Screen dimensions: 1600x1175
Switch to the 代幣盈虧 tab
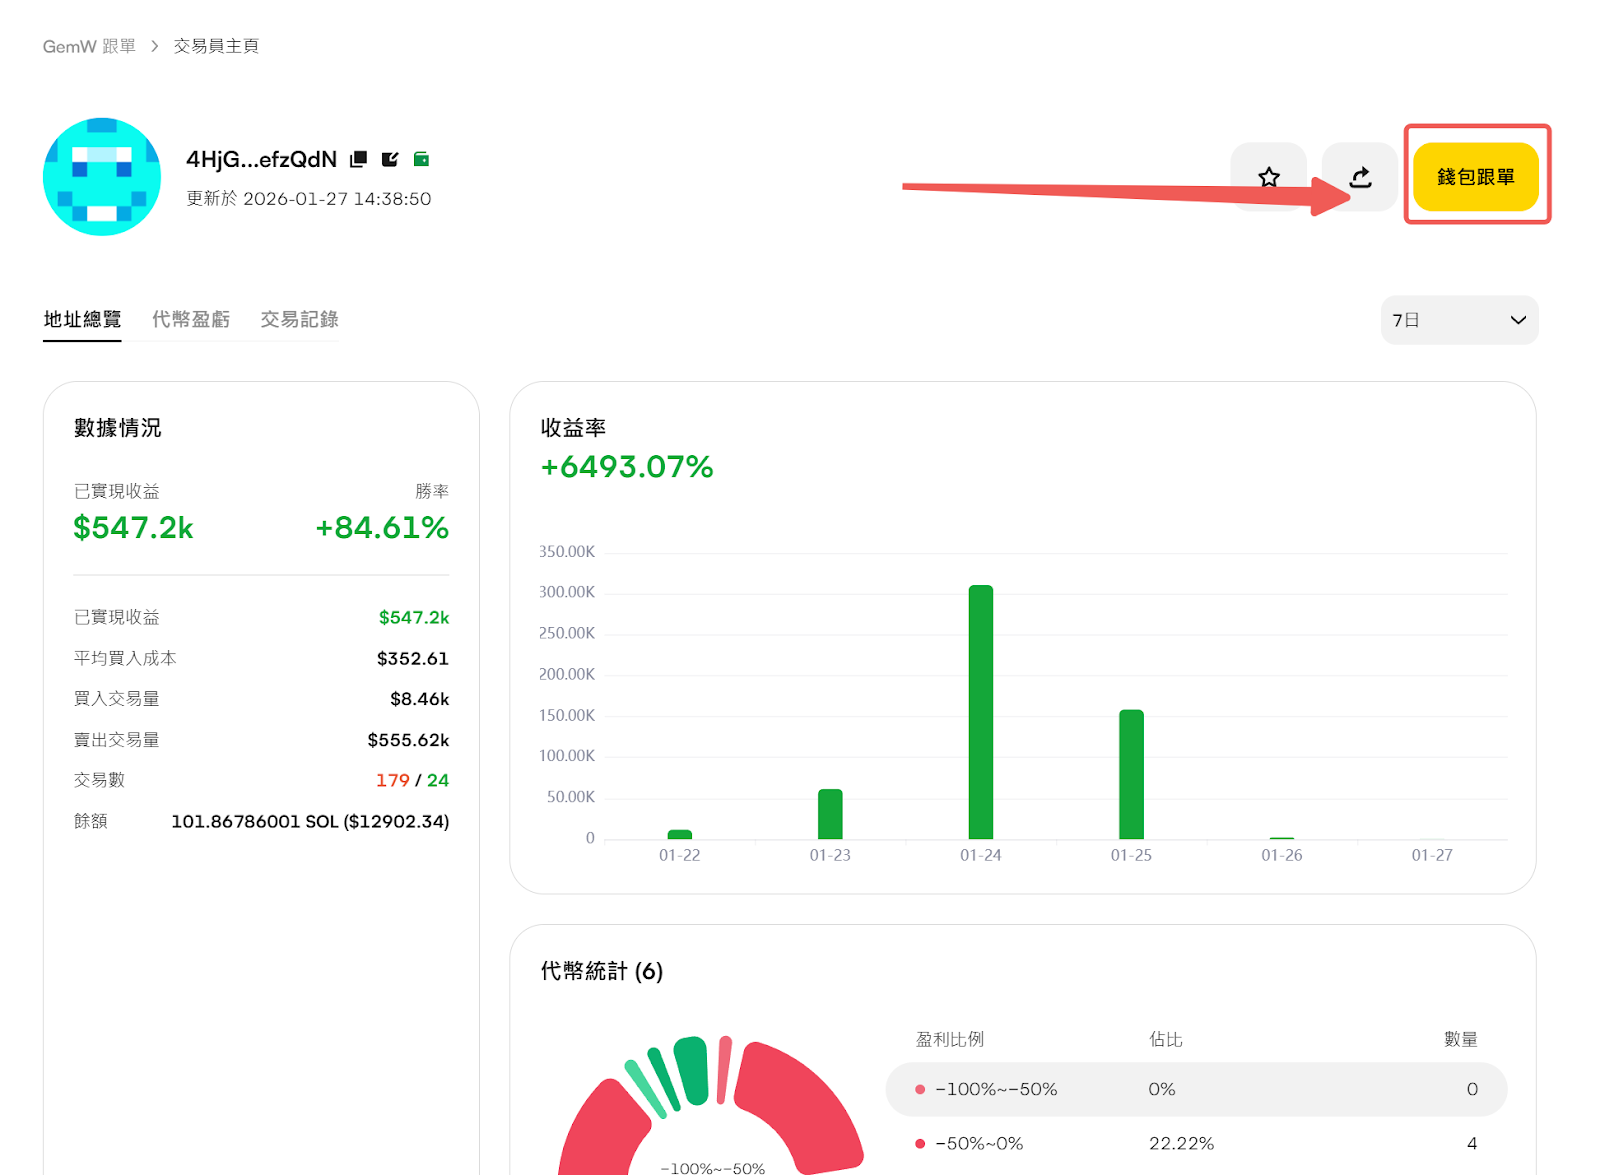point(191,319)
